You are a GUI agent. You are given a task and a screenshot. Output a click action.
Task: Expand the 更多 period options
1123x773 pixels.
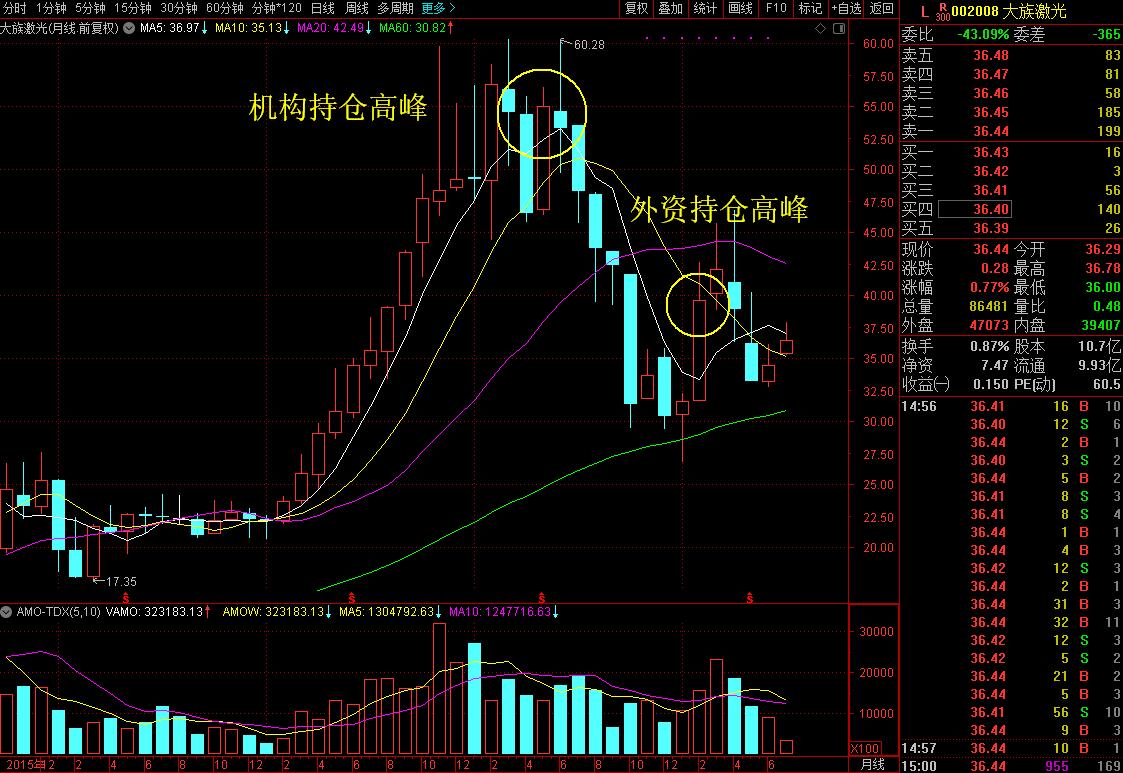(x=438, y=9)
